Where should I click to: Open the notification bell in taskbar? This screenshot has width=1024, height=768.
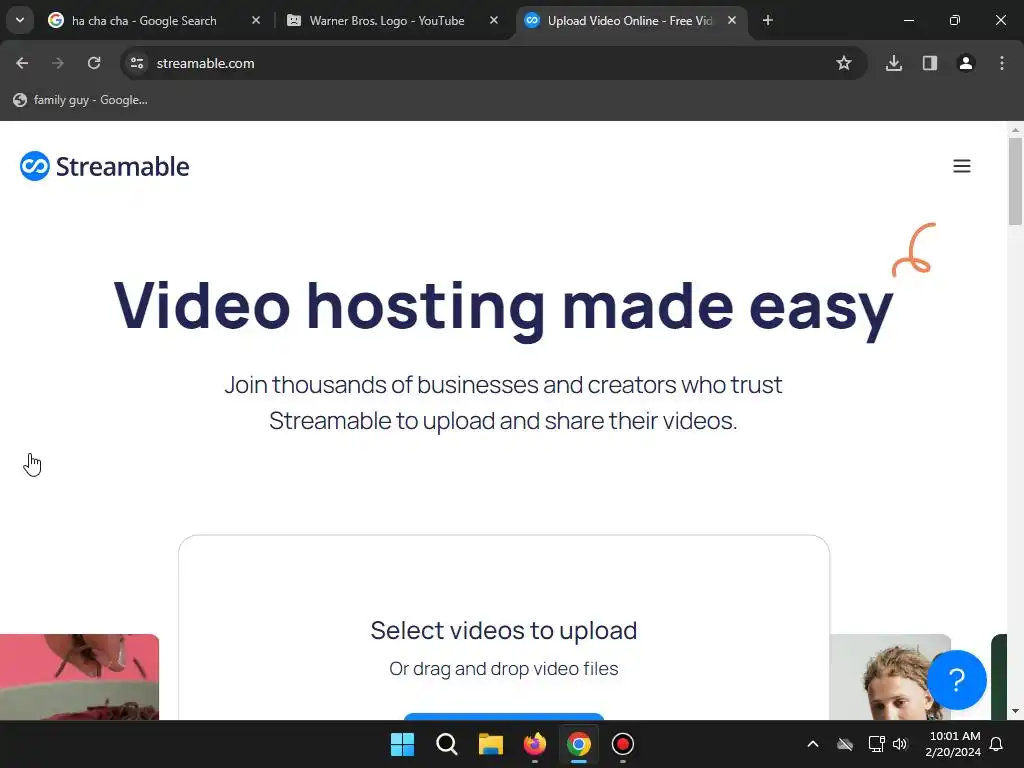pos(996,744)
